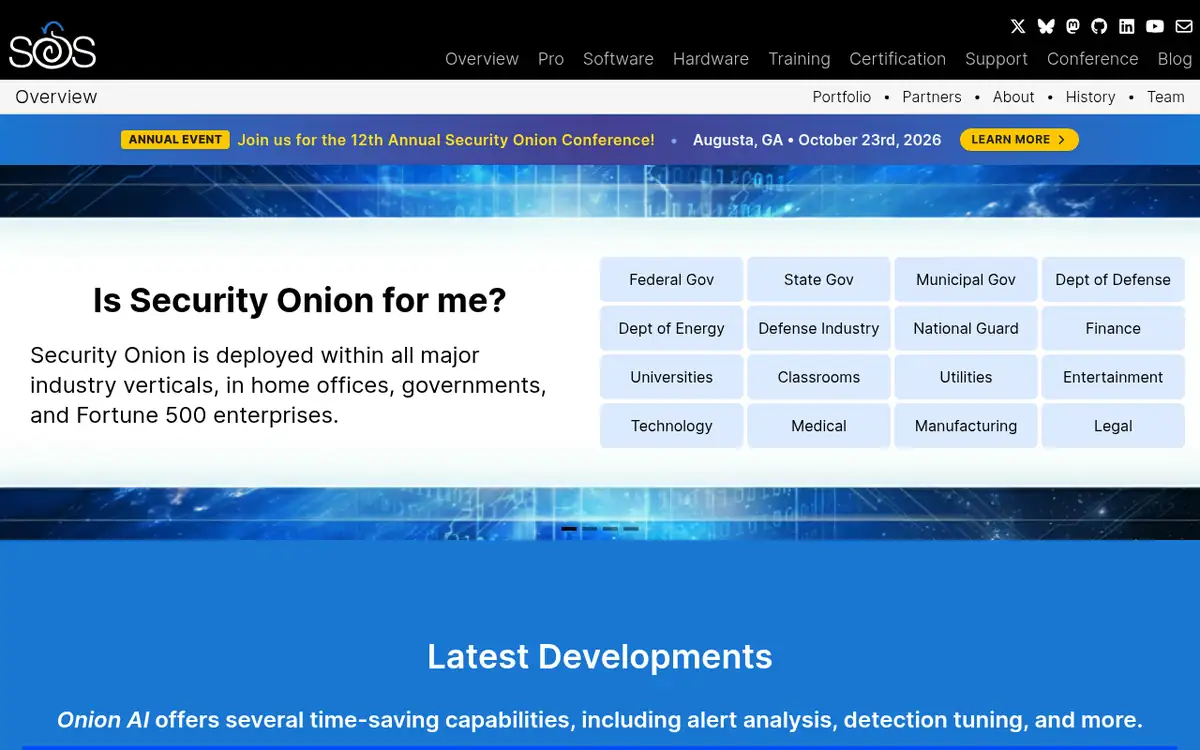This screenshot has height=750, width=1200.
Task: Select the Defense Industry tile
Action: (x=819, y=328)
